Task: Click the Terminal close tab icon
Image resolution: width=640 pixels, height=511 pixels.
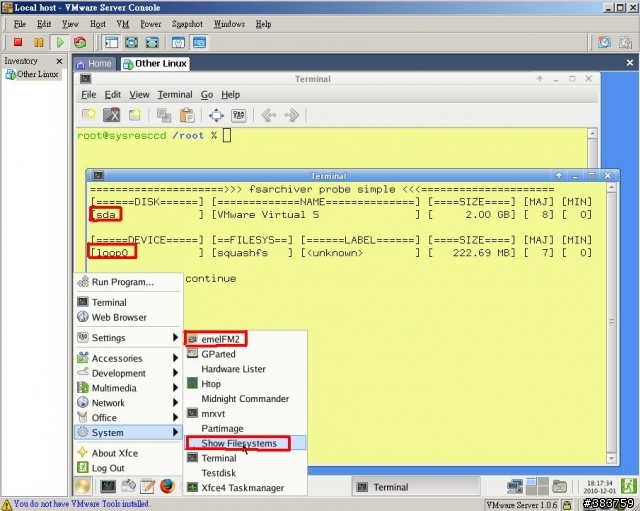Action: pyautogui.click(x=111, y=115)
